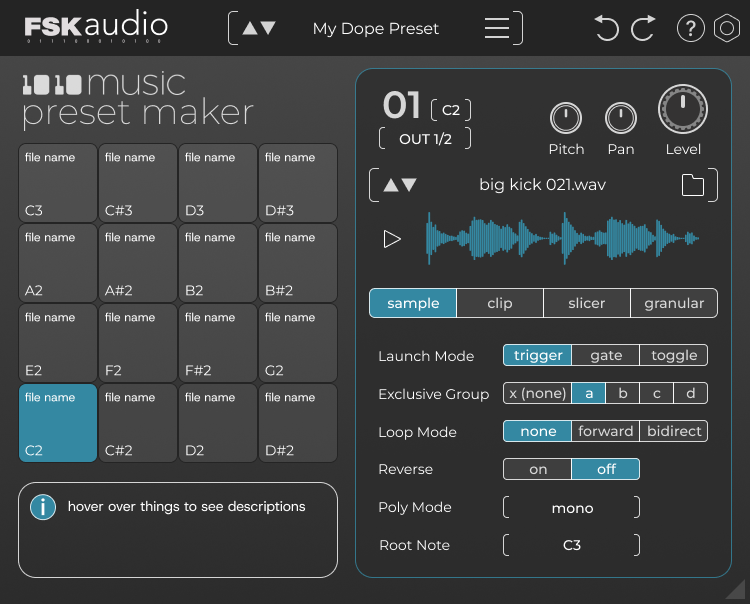Open the Poly Mode mono selector
Viewport: 750px width, 604px height.
572,508
